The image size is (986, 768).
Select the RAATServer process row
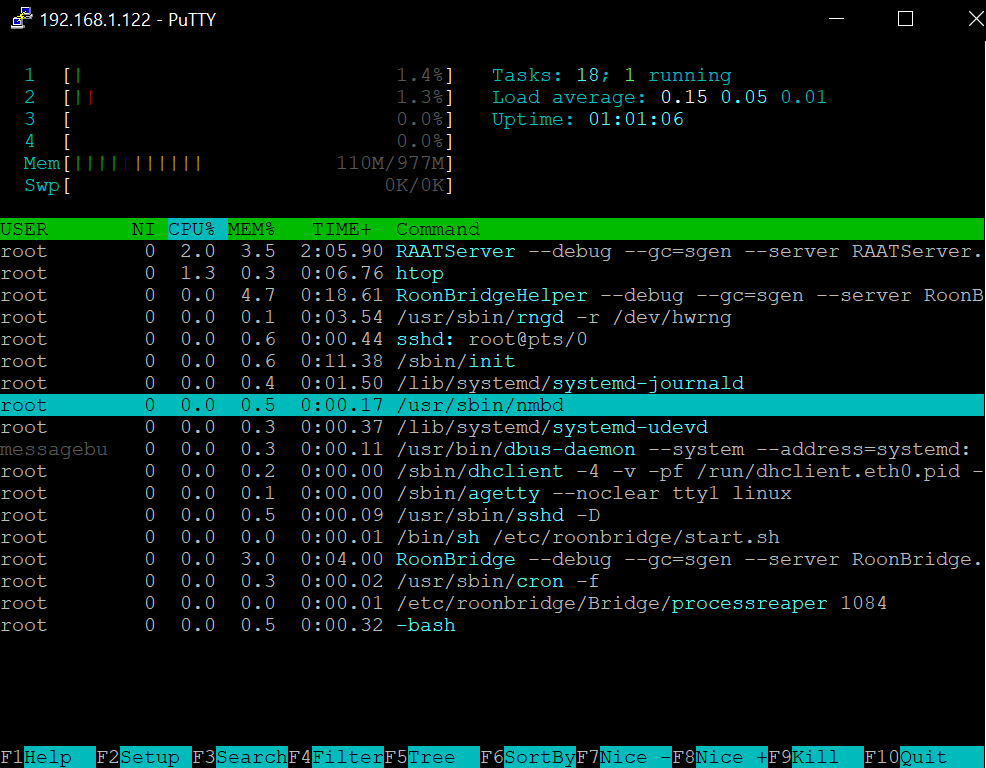point(492,251)
